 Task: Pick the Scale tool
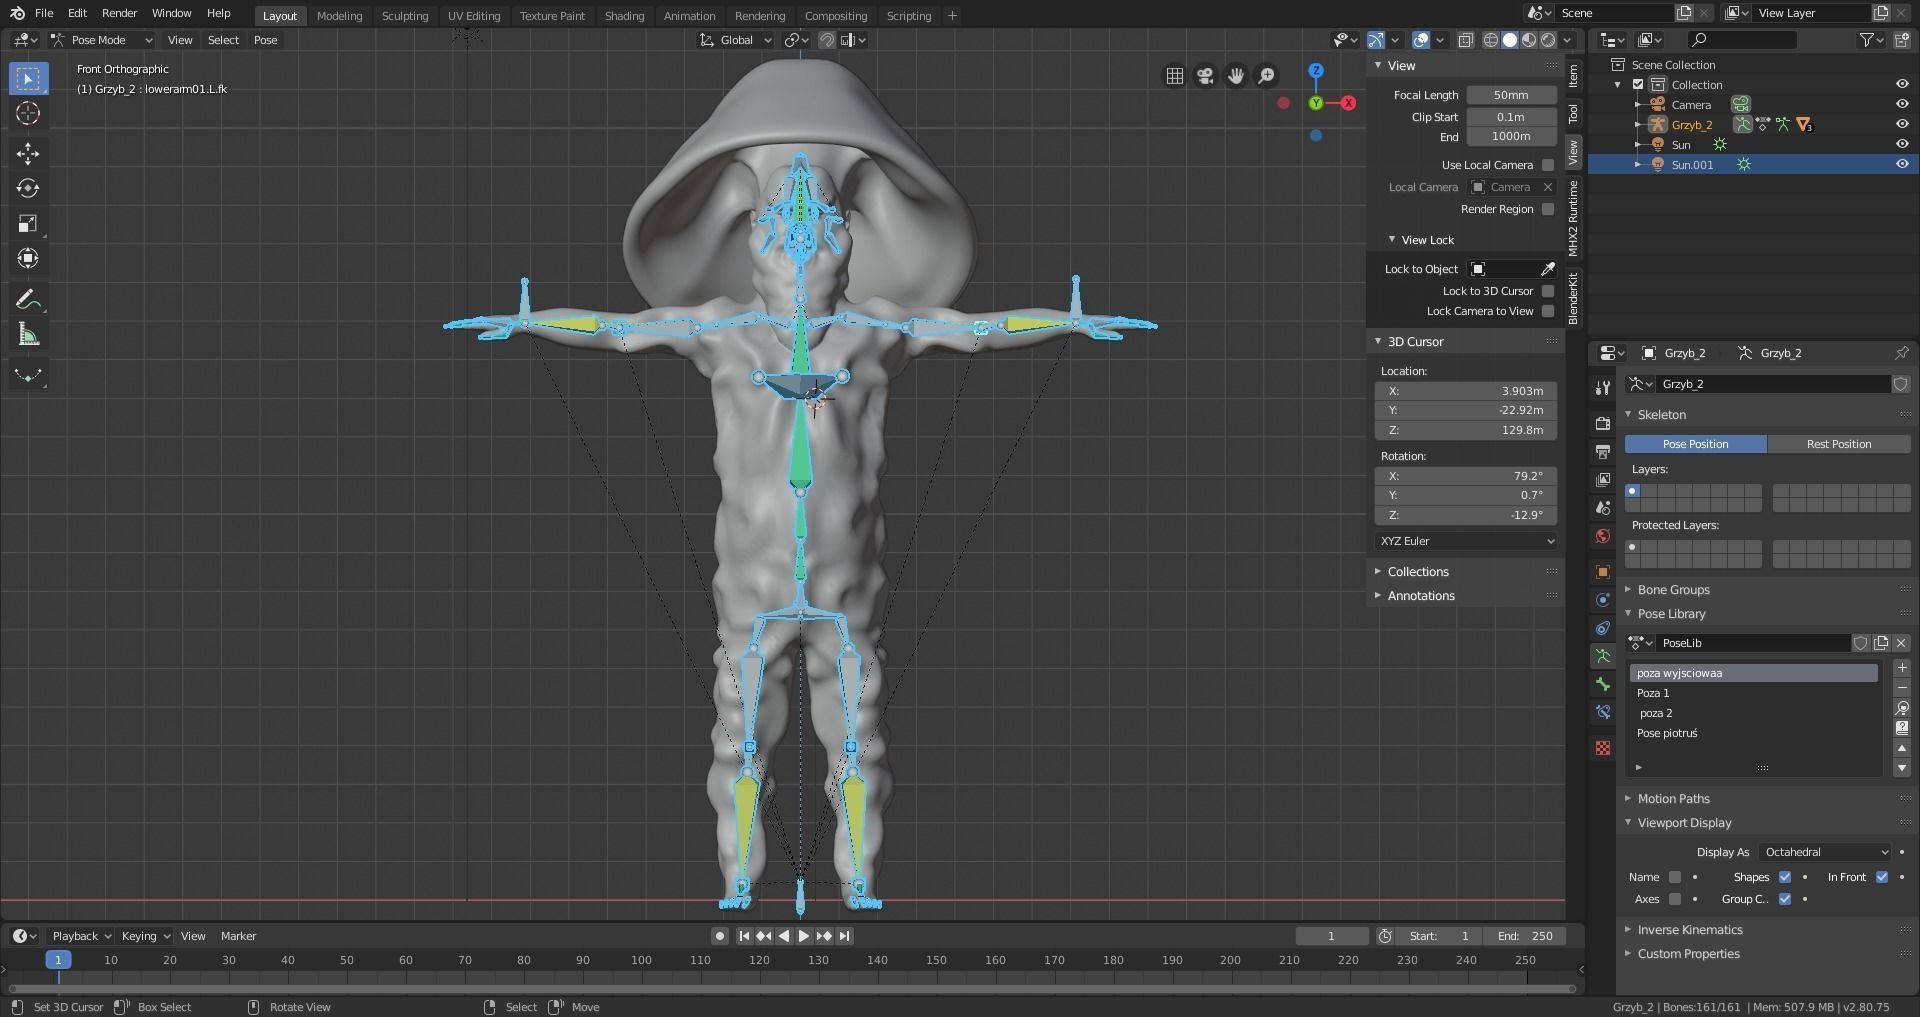click(x=28, y=223)
